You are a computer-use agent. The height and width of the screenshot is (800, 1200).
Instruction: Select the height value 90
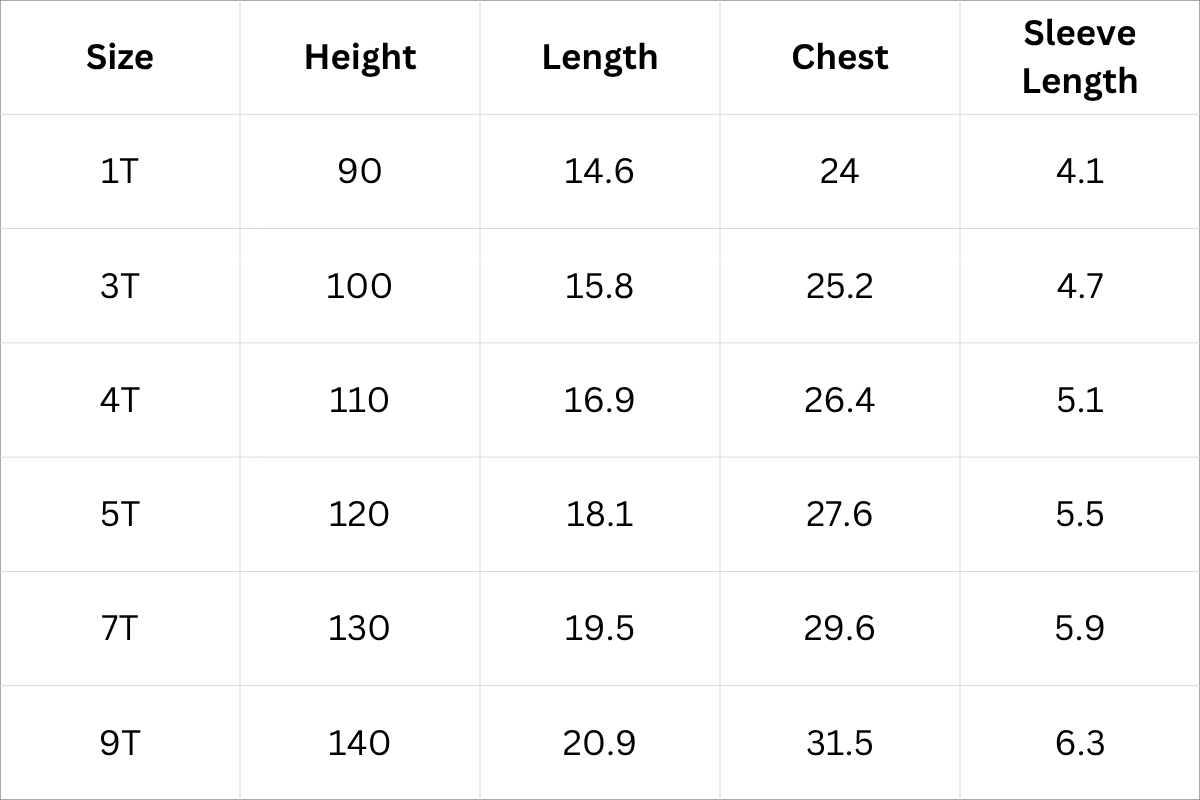360,171
